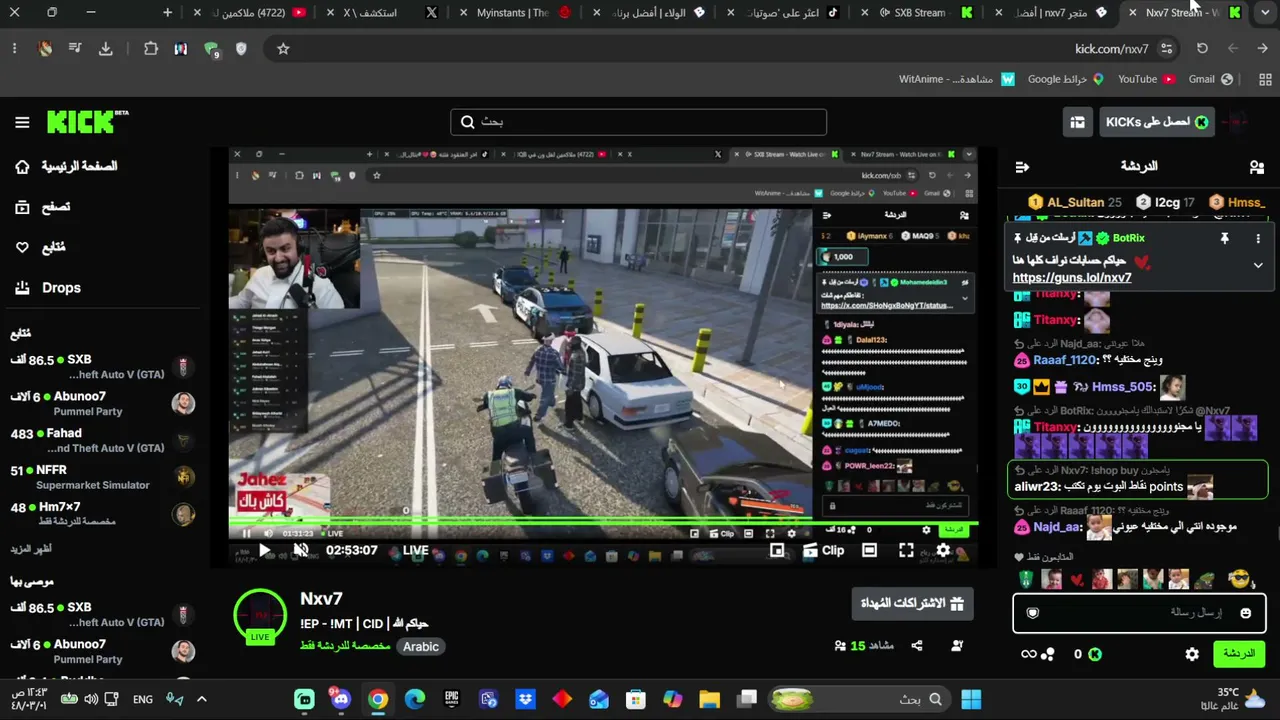Create a Clip of the stream
Image resolution: width=1280 pixels, height=720 pixels.
pyautogui.click(x=823, y=551)
